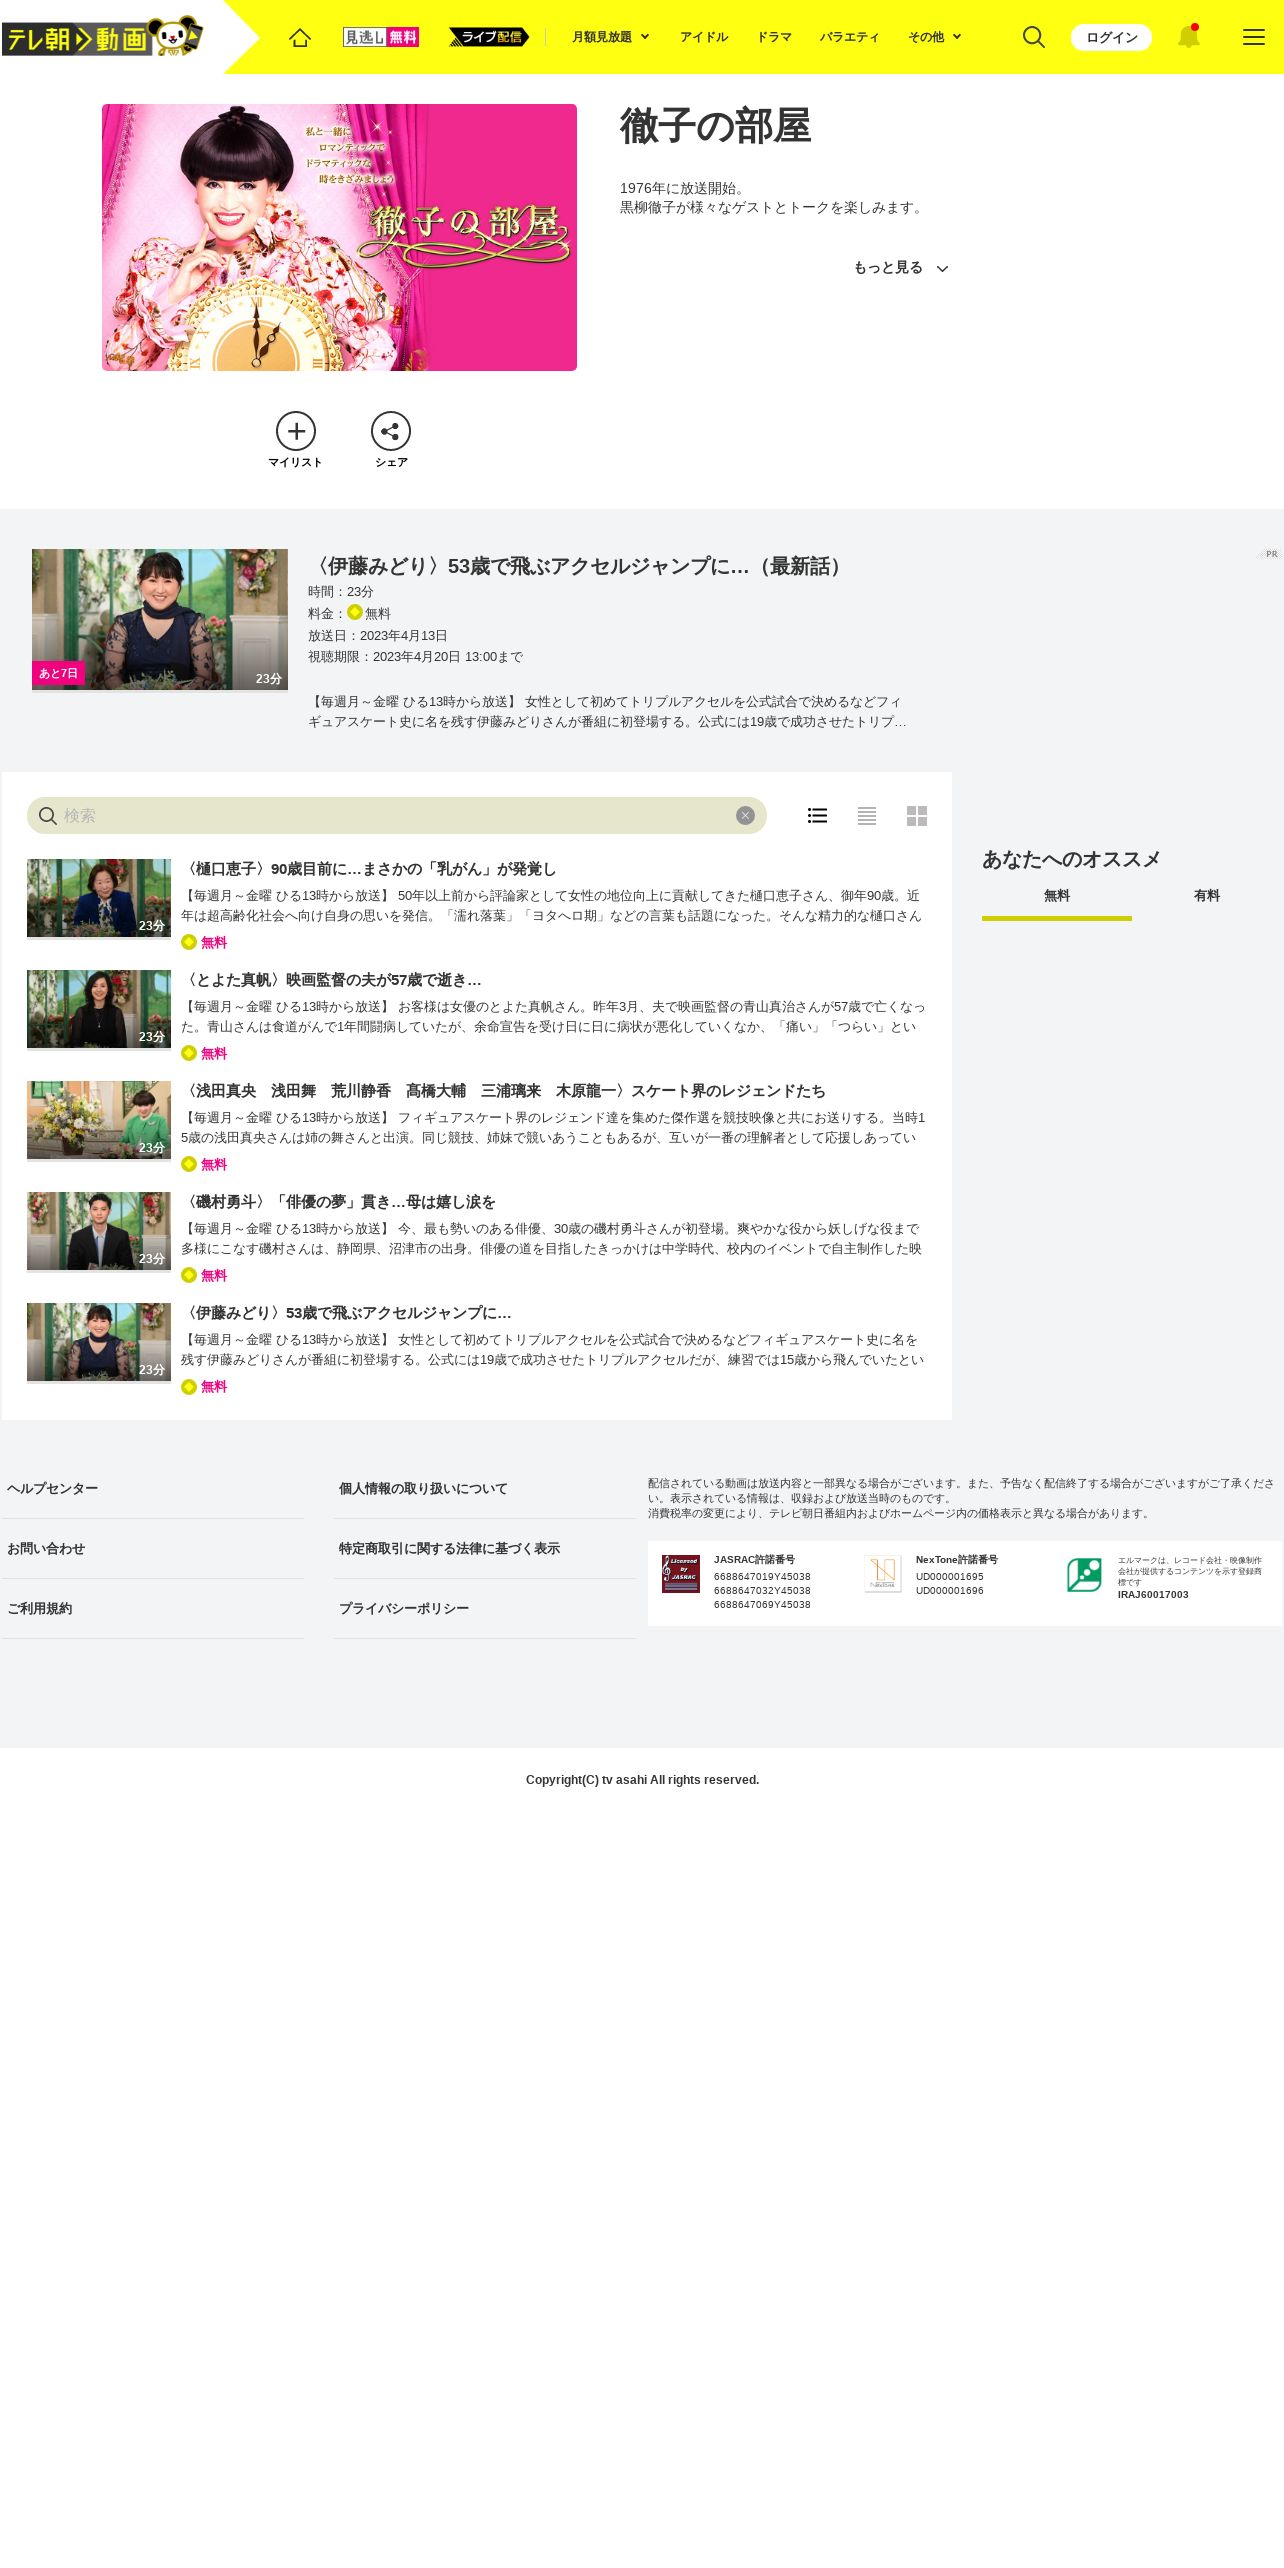Play latest episode thumbnail 伊藤みどり
Image resolution: width=1284 pixels, height=2568 pixels.
pyautogui.click(x=160, y=619)
